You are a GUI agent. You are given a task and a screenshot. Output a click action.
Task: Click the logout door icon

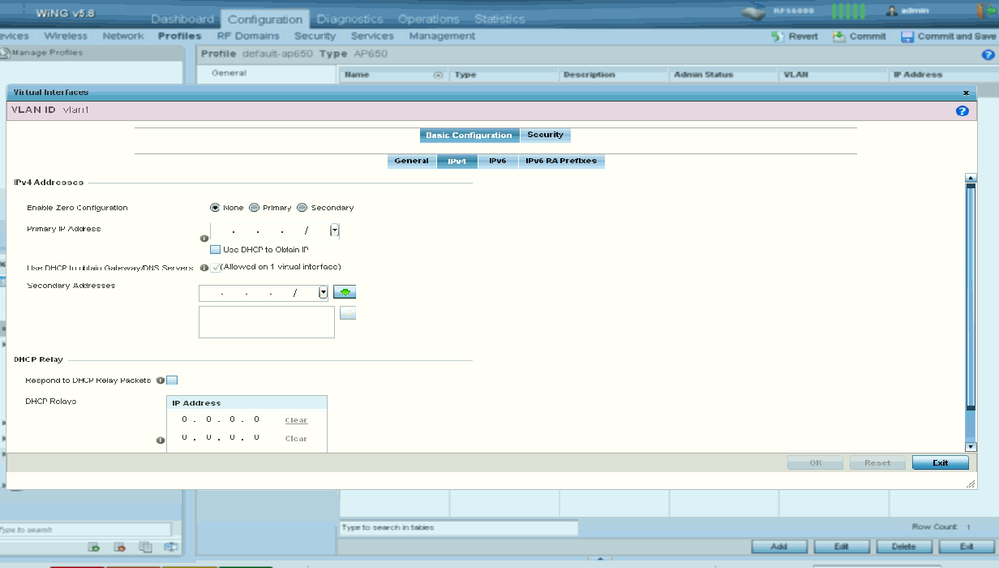[980, 12]
